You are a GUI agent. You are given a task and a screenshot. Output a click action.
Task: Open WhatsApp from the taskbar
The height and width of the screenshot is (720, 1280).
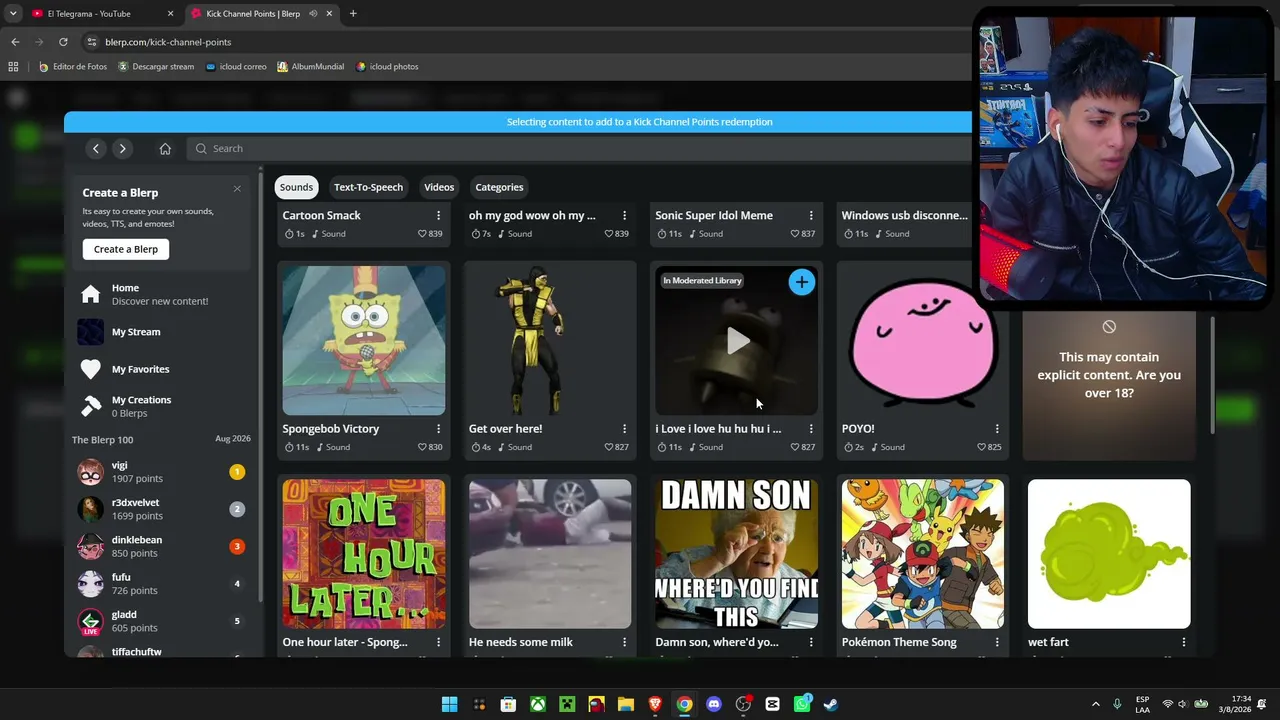coord(802,704)
